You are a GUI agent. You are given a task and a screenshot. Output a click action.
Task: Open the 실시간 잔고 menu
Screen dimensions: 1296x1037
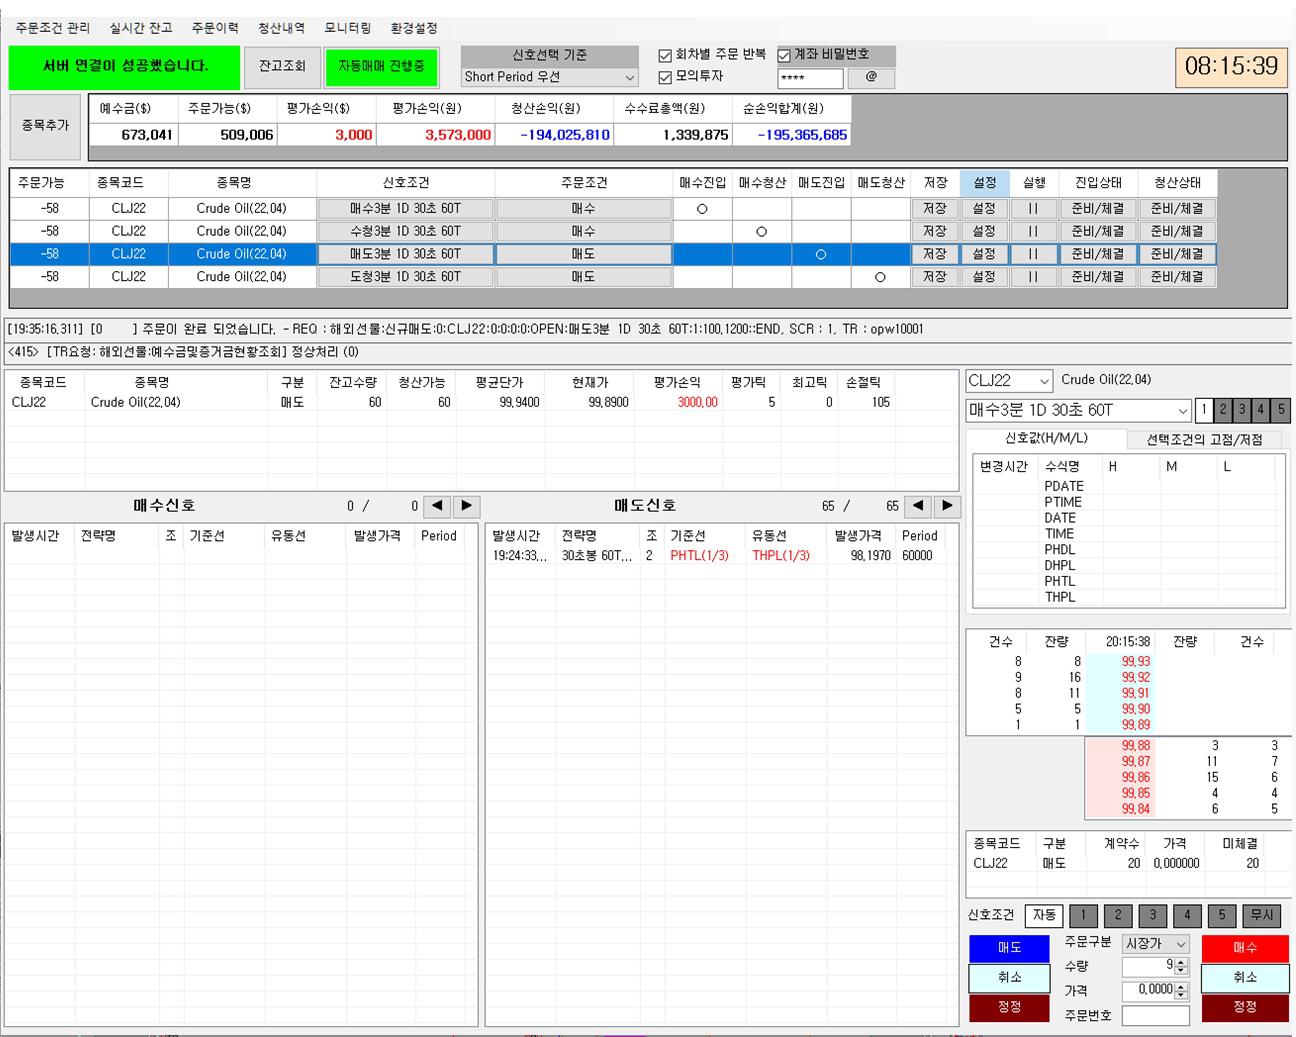click(141, 28)
